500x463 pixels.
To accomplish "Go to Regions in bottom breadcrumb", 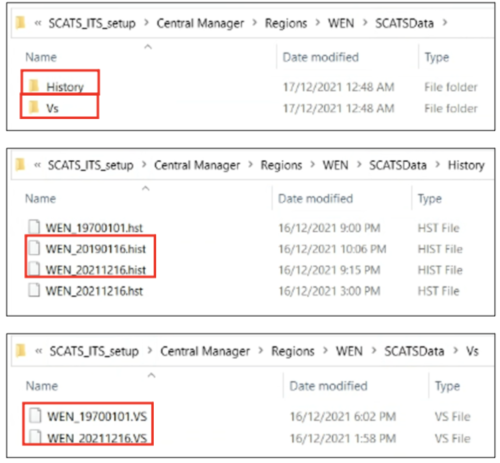I will 293,351.
